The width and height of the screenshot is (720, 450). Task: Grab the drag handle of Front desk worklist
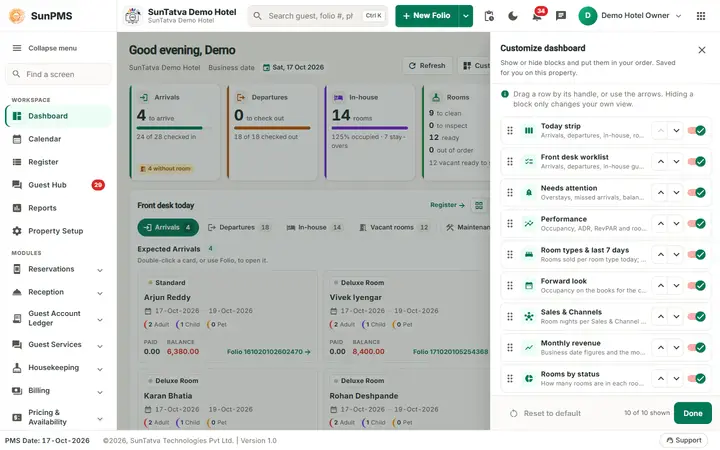510,162
